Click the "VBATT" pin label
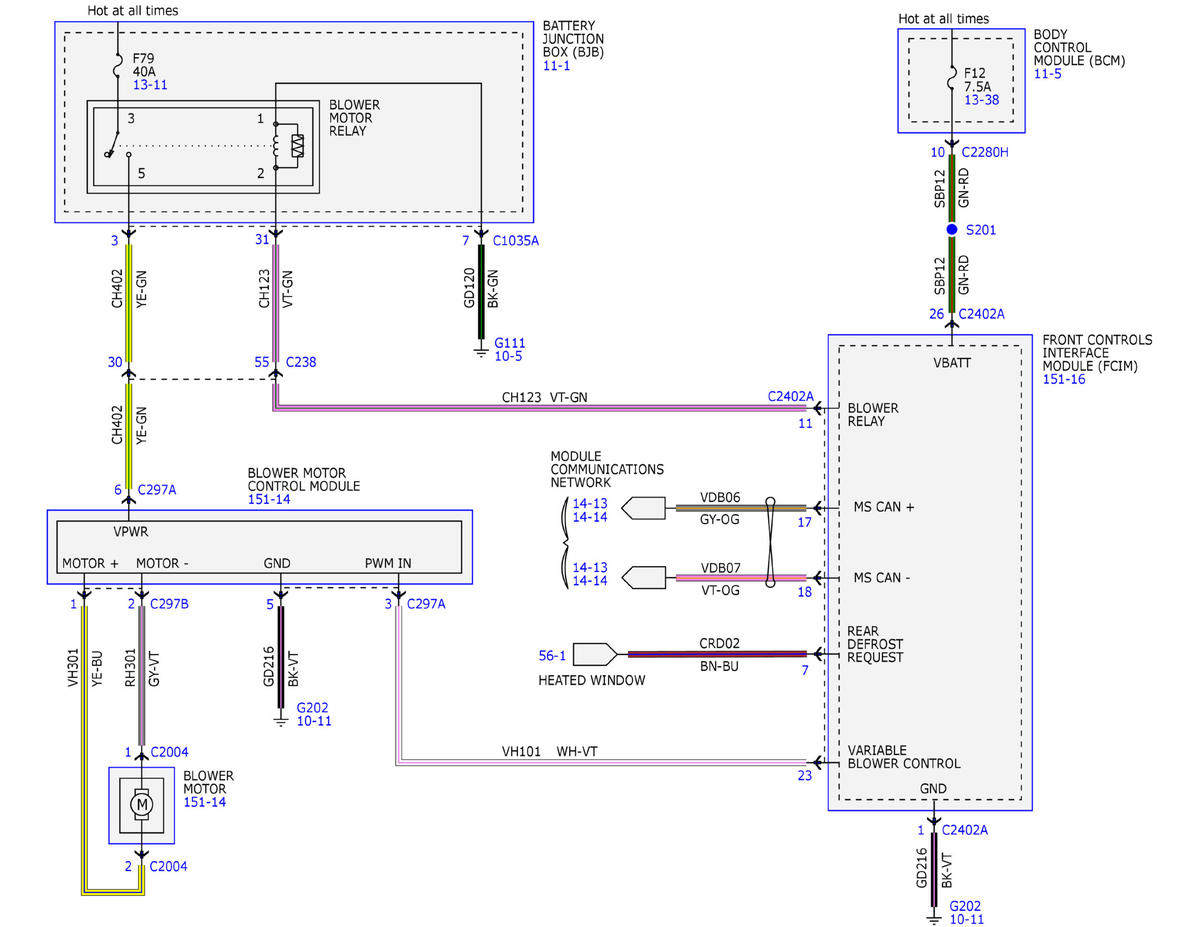This screenshot has width=1200, height=927. point(951,362)
